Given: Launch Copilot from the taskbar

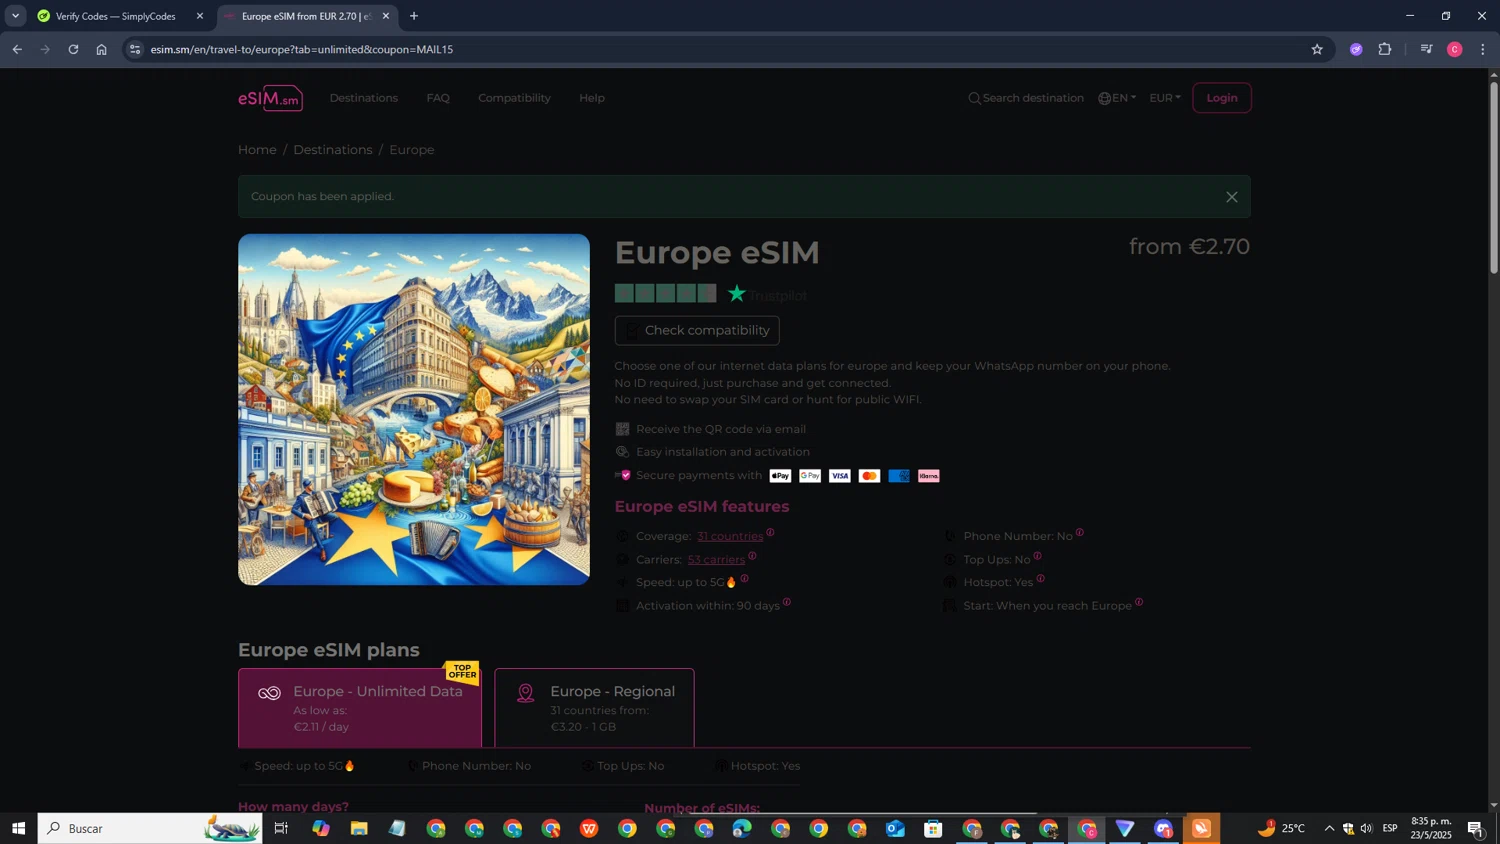Looking at the screenshot, I should [320, 828].
